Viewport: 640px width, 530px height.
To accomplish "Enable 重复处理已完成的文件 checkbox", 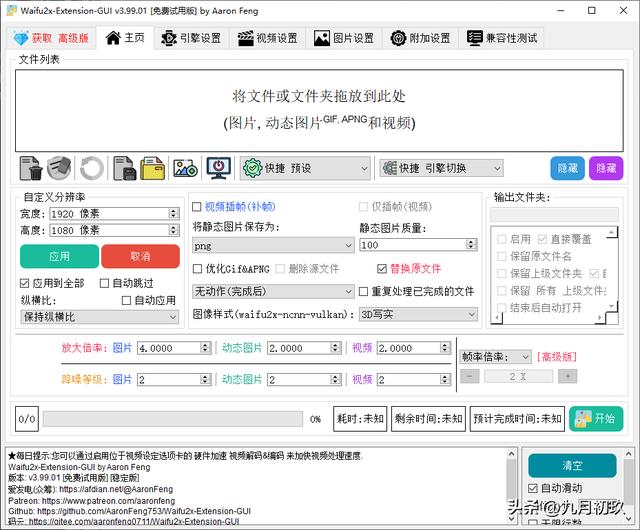I will click(x=363, y=292).
